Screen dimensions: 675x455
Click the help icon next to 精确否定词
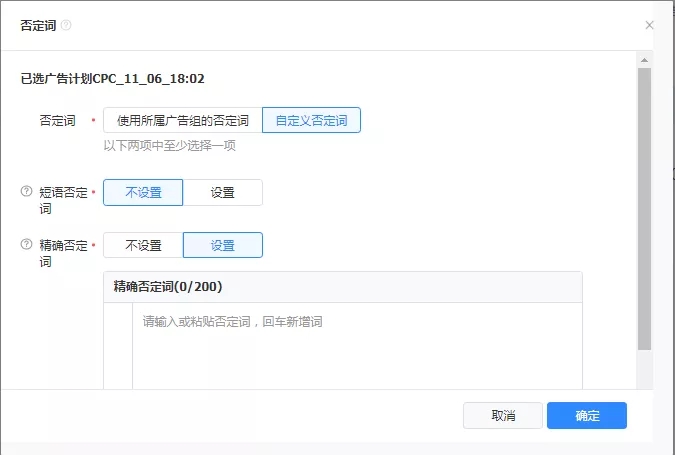coord(27,245)
